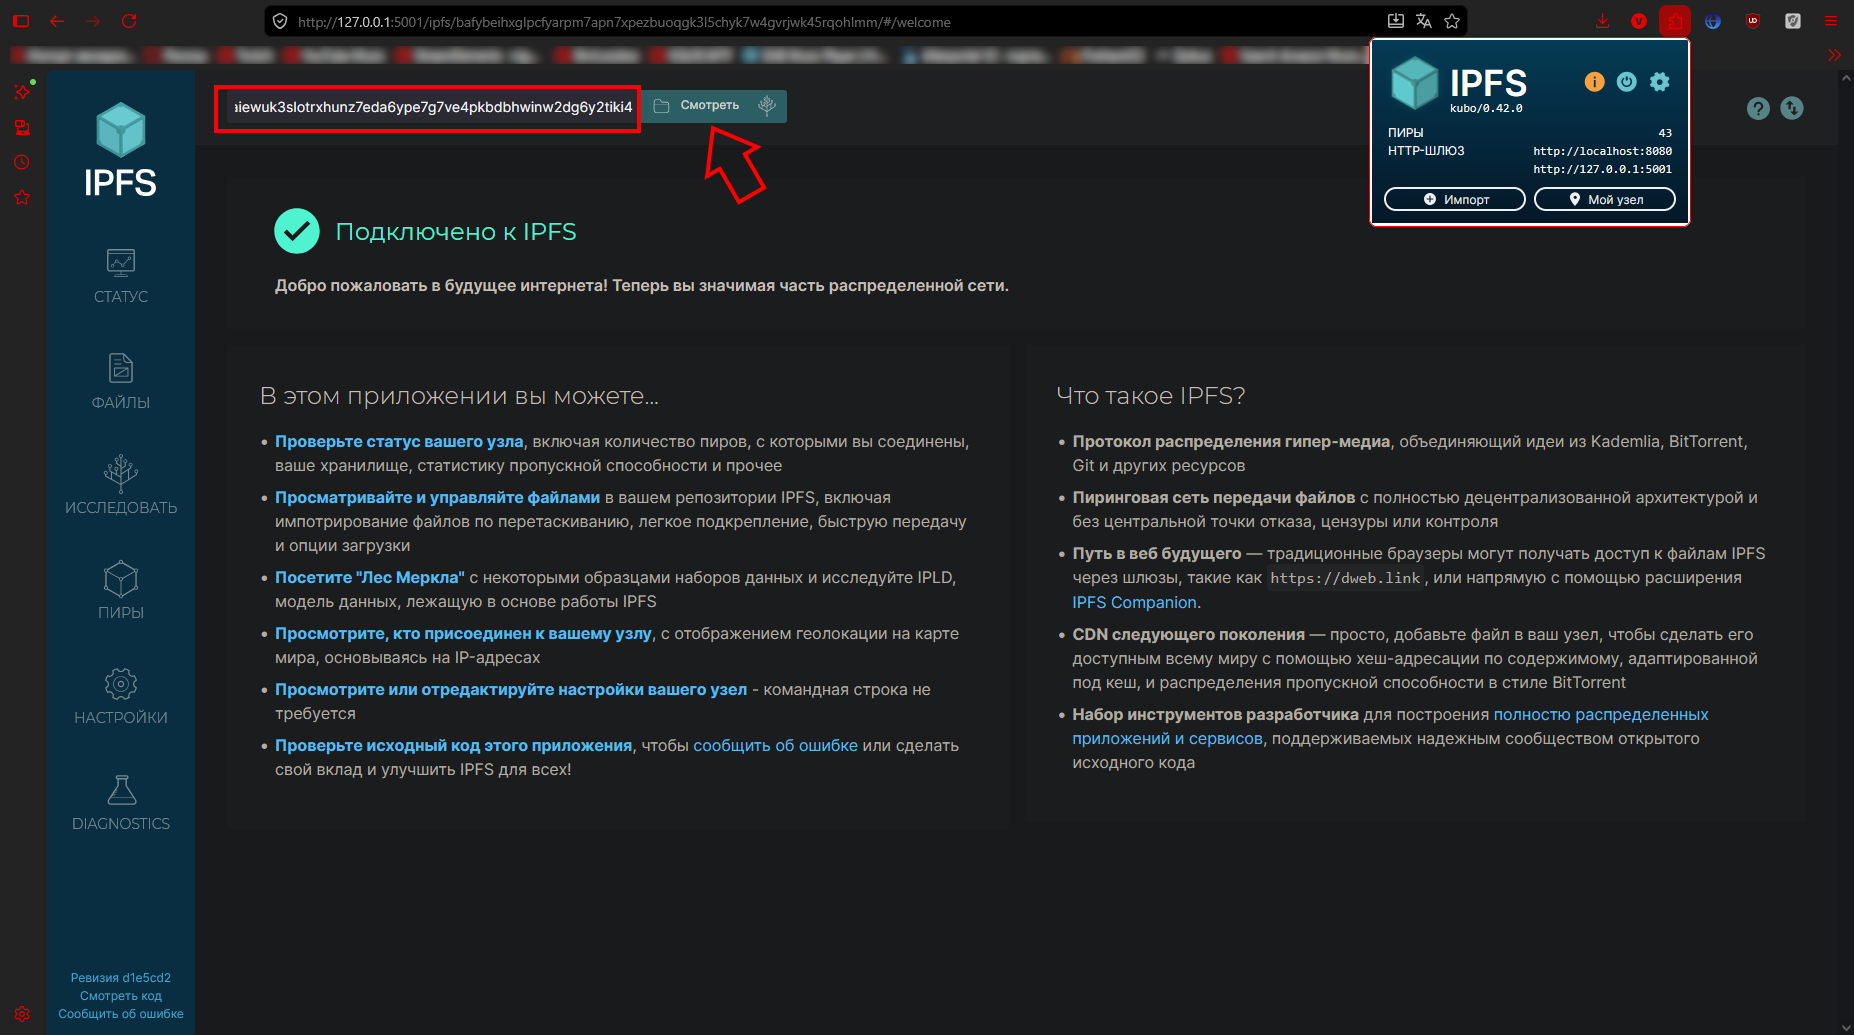This screenshot has height=1035, width=1854.
Task: Click the scrollbar up arrow at page right
Action: pyautogui.click(x=1846, y=76)
